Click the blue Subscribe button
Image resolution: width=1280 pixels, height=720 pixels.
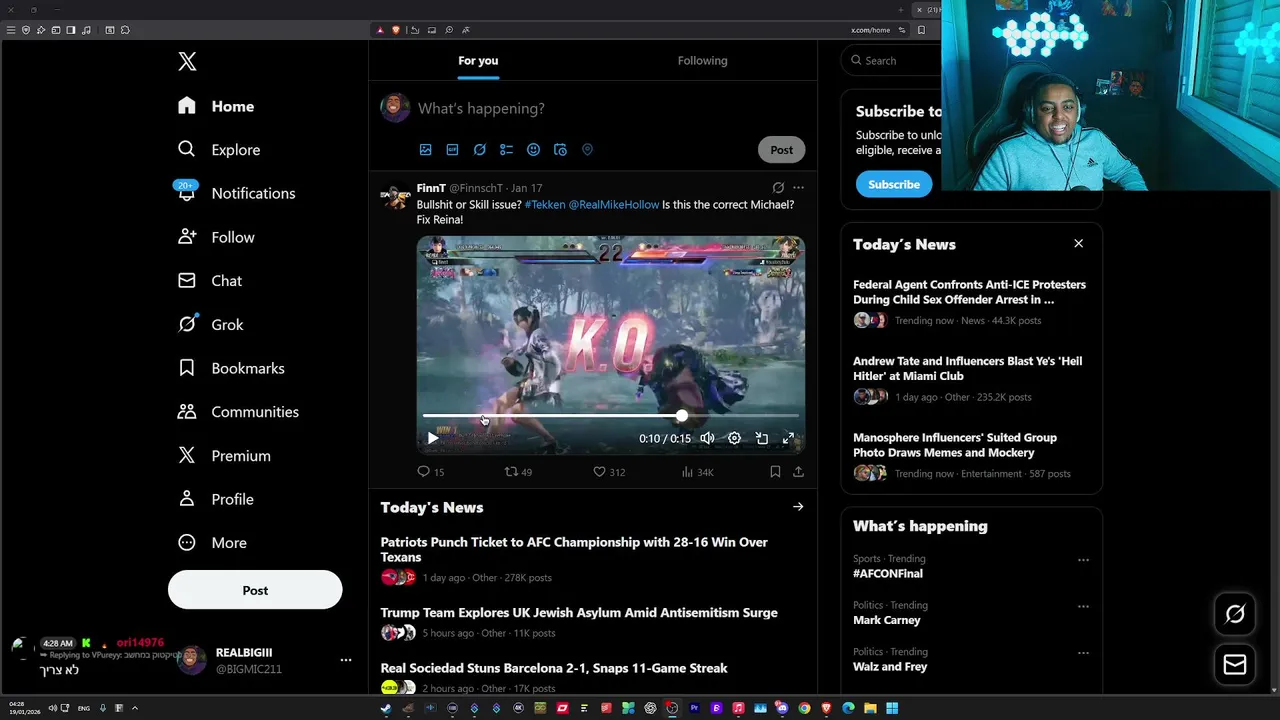click(893, 184)
